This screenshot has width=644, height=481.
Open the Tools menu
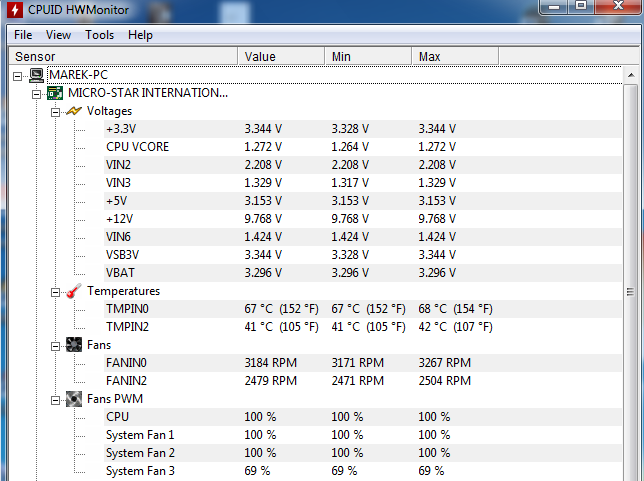(x=99, y=35)
